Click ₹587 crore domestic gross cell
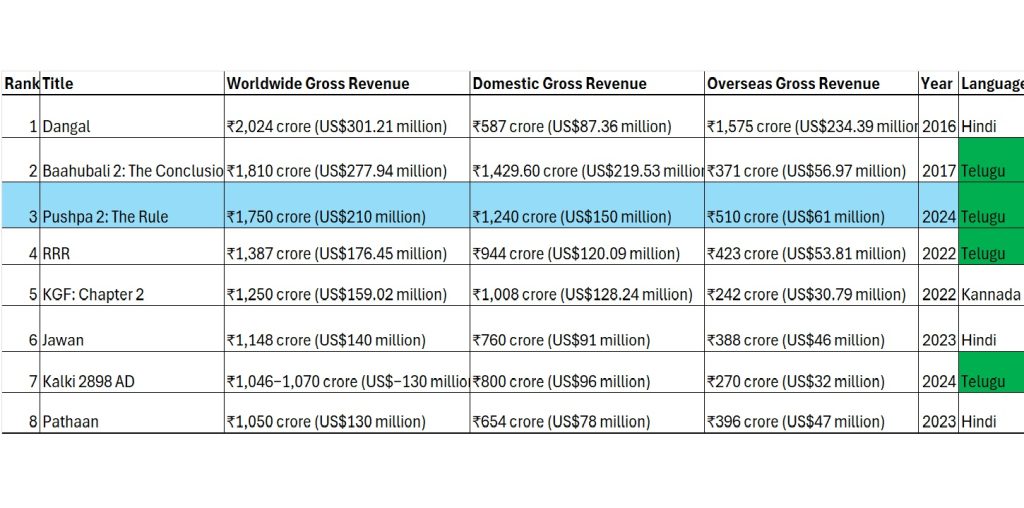 tap(586, 117)
